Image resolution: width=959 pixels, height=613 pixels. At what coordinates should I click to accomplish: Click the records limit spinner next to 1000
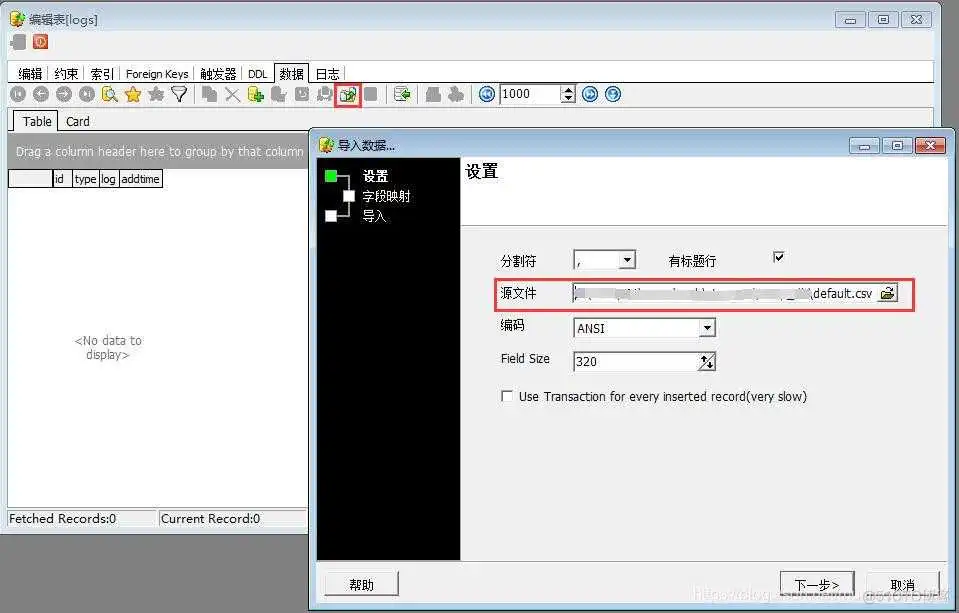(568, 94)
